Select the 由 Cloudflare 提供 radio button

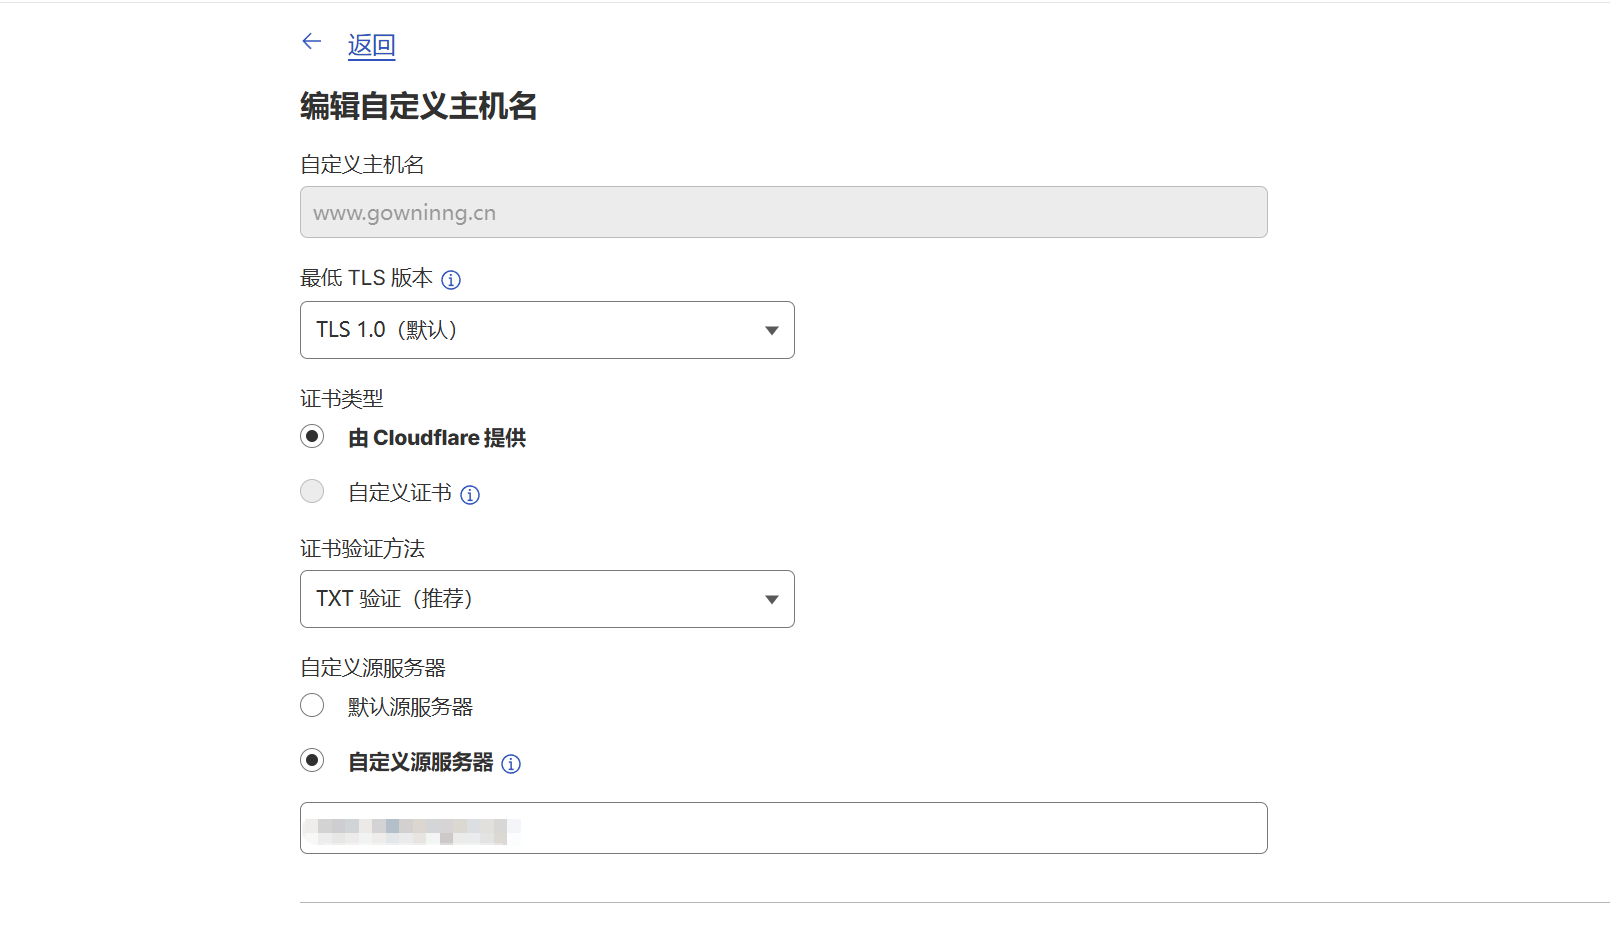click(312, 437)
